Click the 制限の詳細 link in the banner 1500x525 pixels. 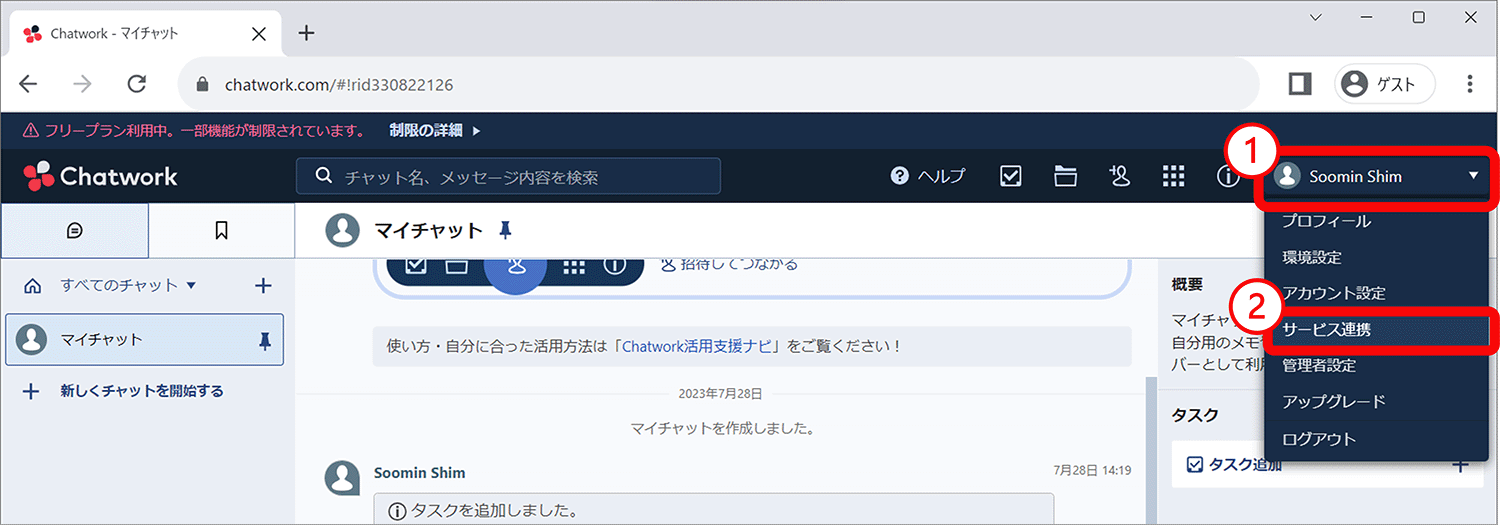(x=435, y=130)
